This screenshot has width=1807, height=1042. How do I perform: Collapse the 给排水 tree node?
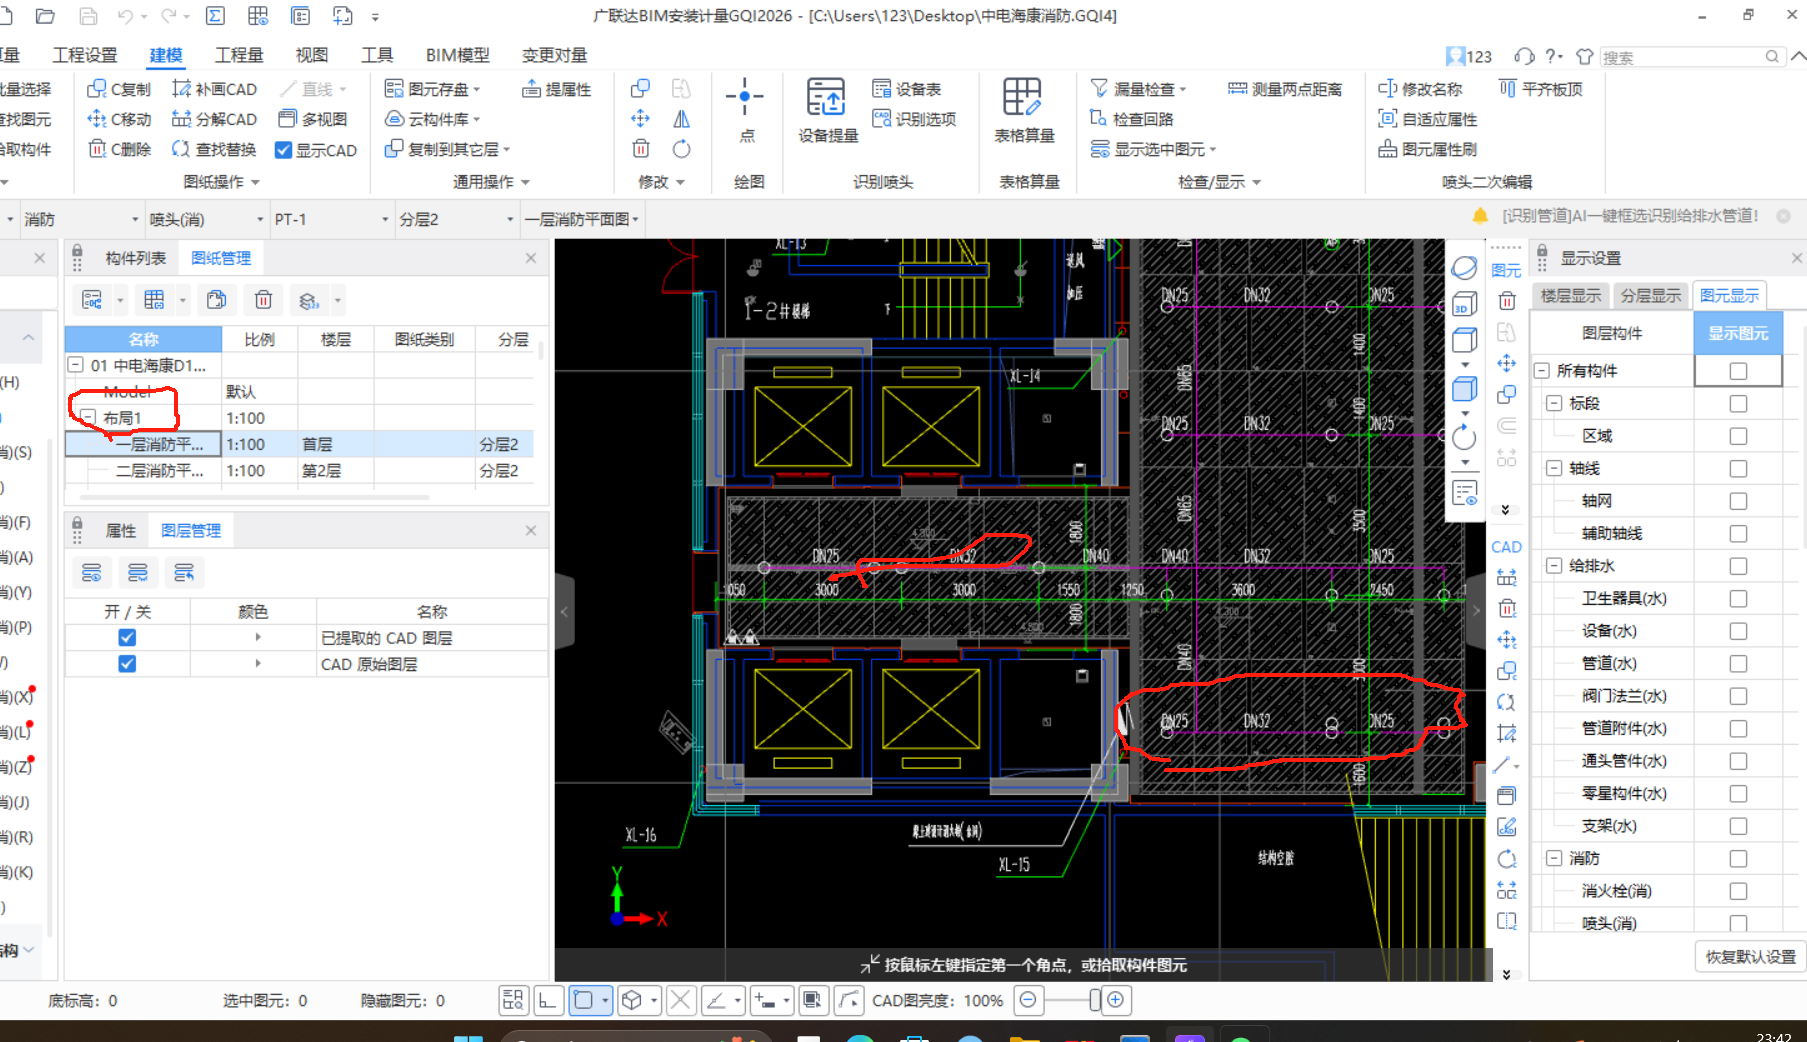point(1554,566)
